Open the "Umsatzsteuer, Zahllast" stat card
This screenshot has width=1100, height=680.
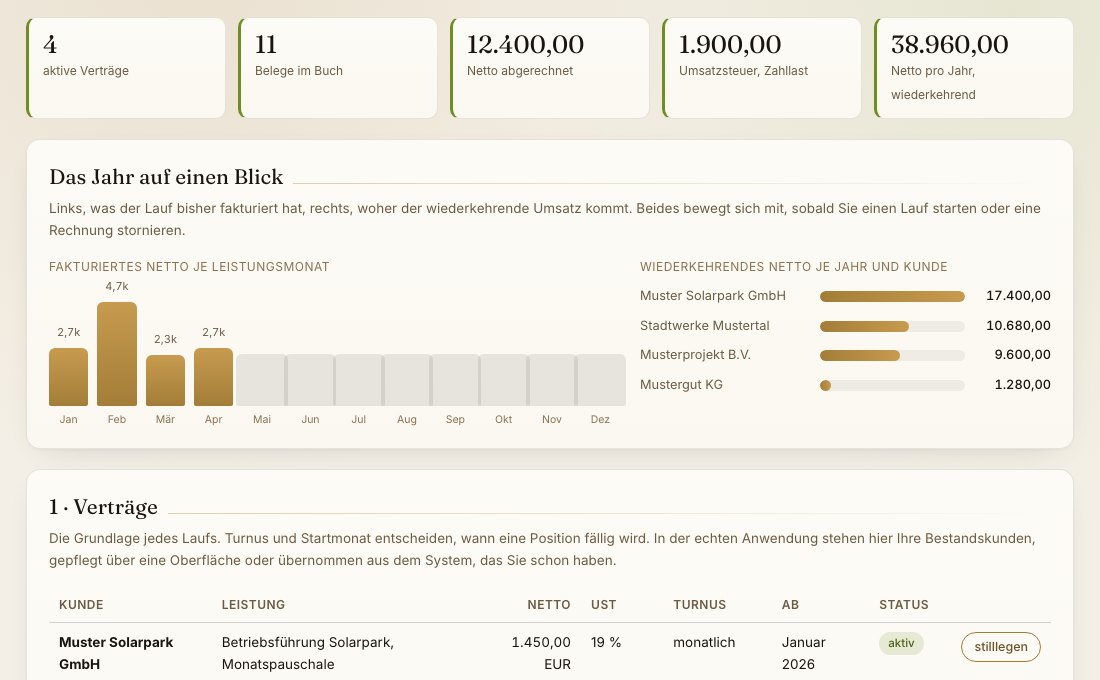coord(762,68)
